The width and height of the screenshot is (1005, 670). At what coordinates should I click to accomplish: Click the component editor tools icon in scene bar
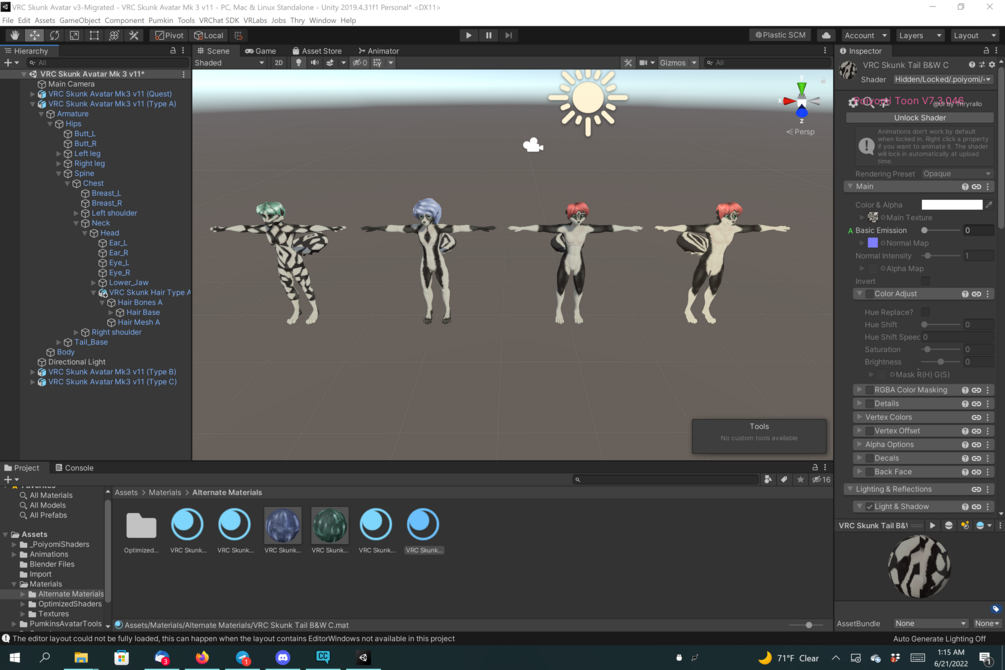[x=627, y=63]
